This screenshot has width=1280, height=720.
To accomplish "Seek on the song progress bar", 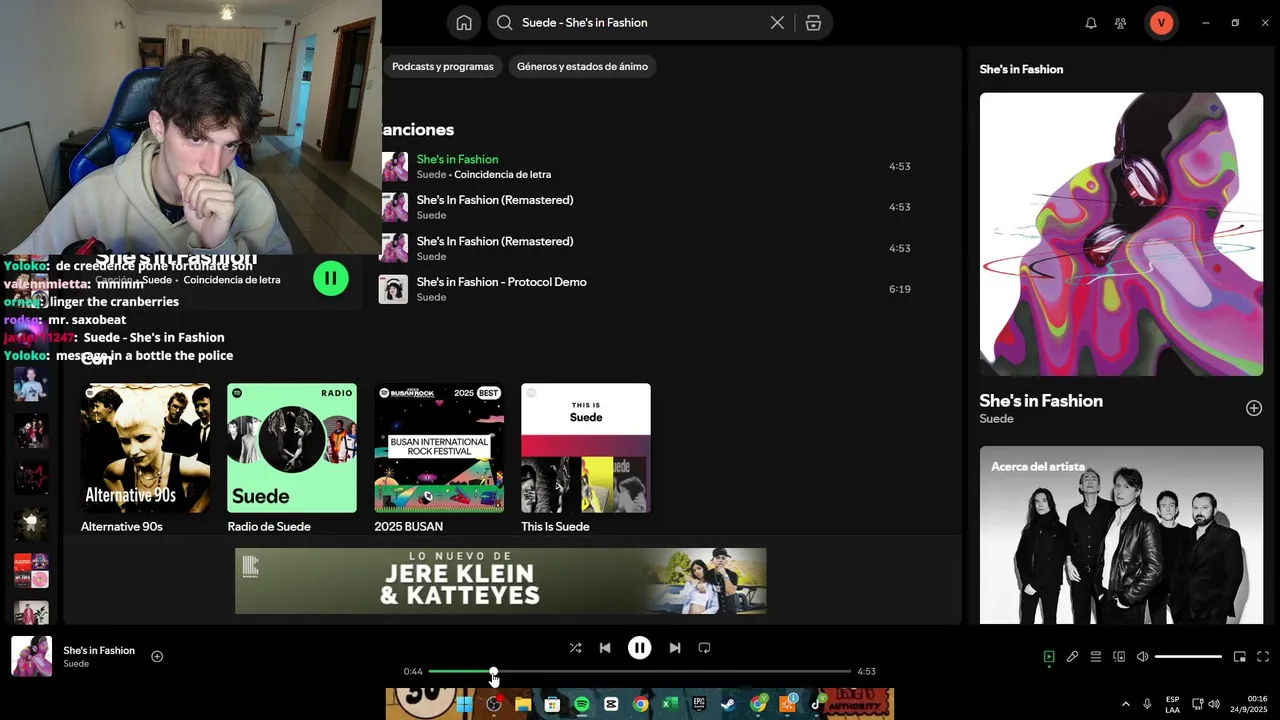I will (x=640, y=672).
